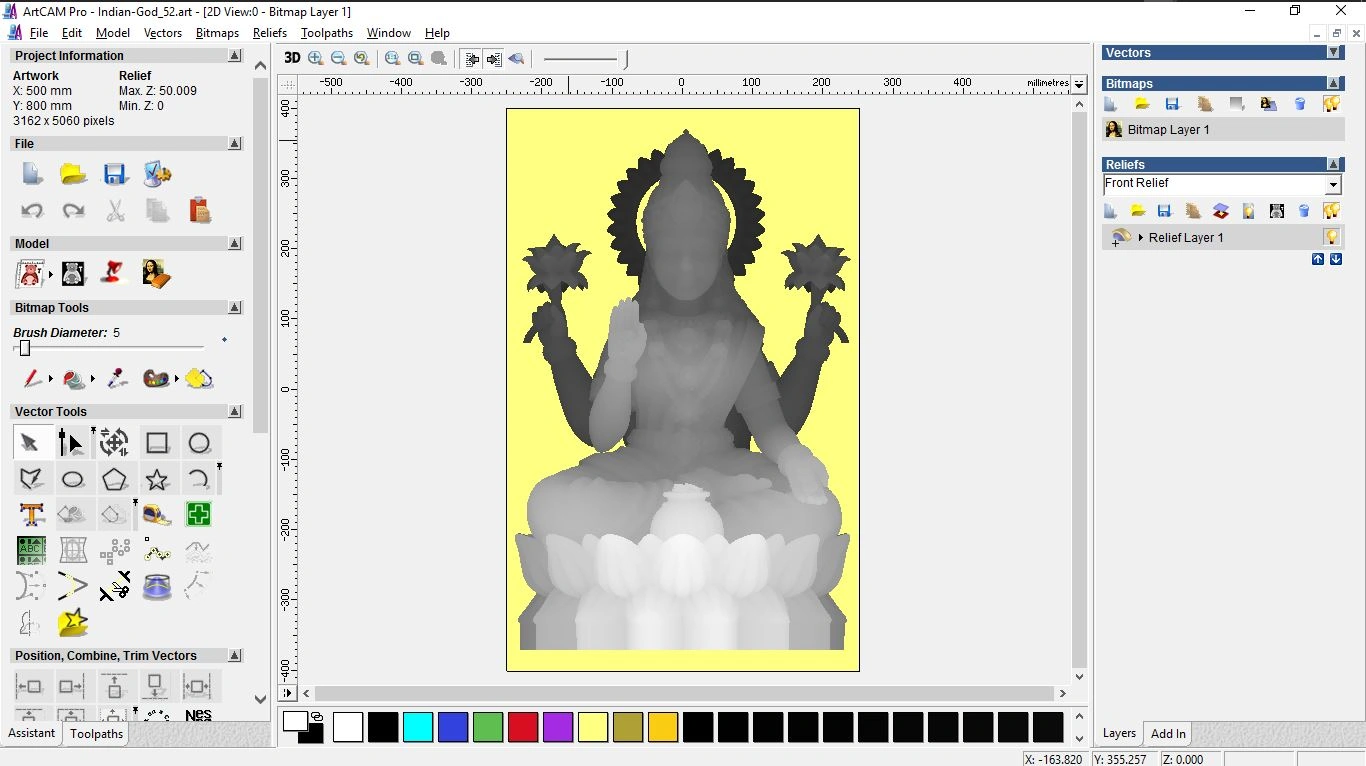Click the Transform Vectors tool
The image size is (1366, 766).
click(x=114, y=442)
